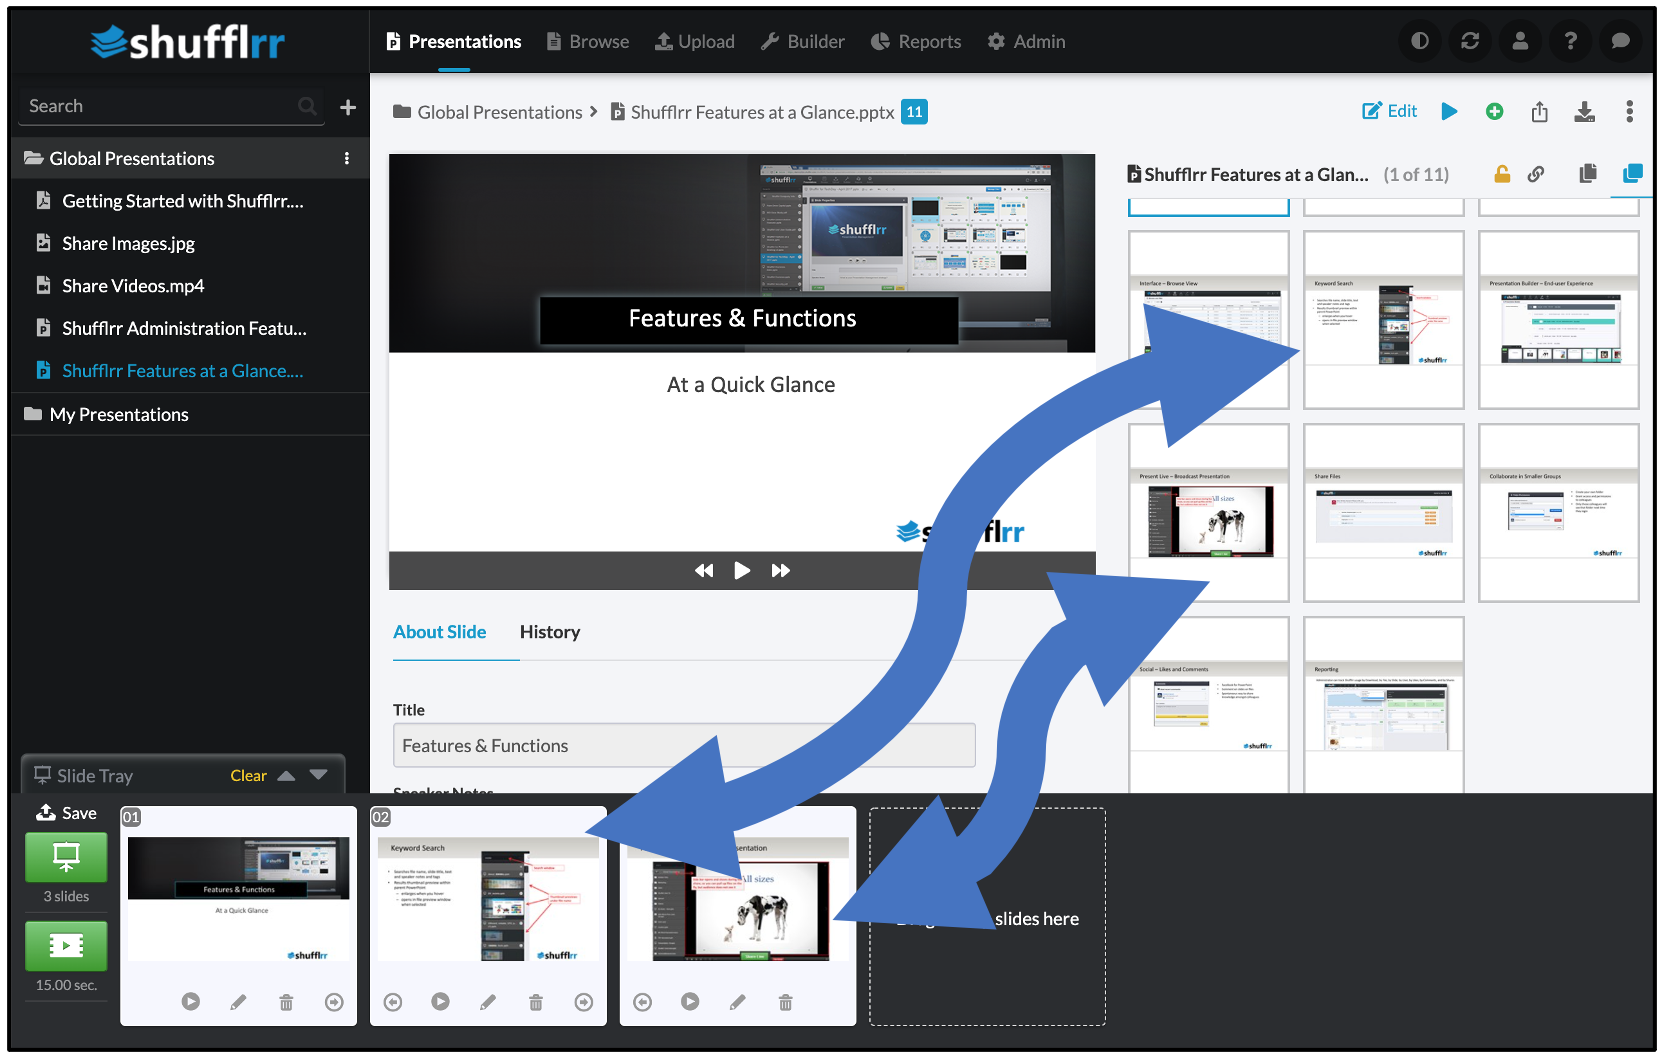Viewport: 1662px width, 1058px height.
Task: Open the chat comments icon in the header
Action: pos(1620,41)
